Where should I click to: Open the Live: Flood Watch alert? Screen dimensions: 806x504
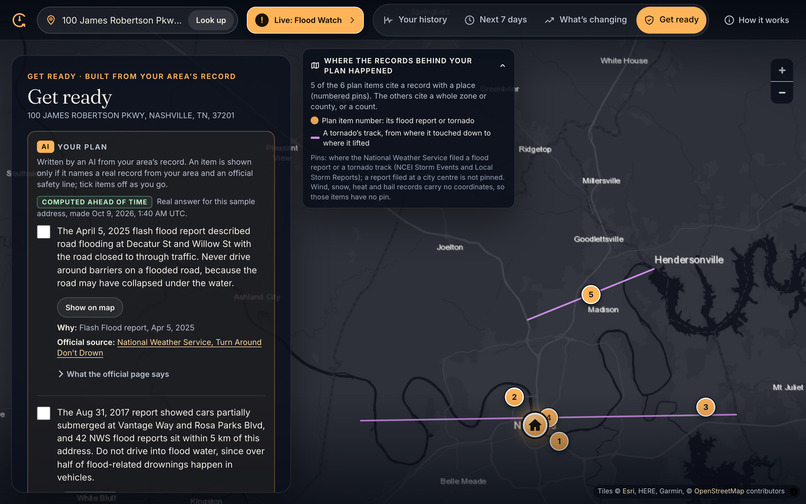(305, 20)
